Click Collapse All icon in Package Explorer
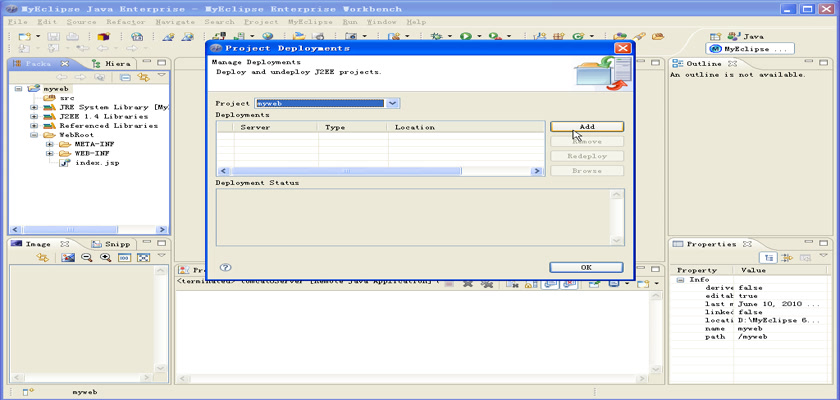840x400 pixels. tap(124, 77)
